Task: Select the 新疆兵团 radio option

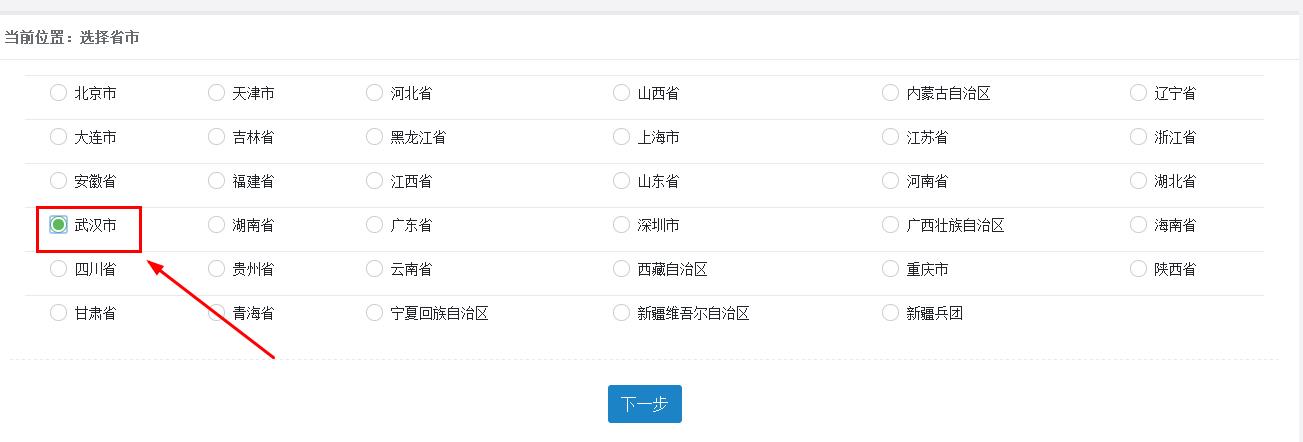Action: pyautogui.click(x=890, y=313)
